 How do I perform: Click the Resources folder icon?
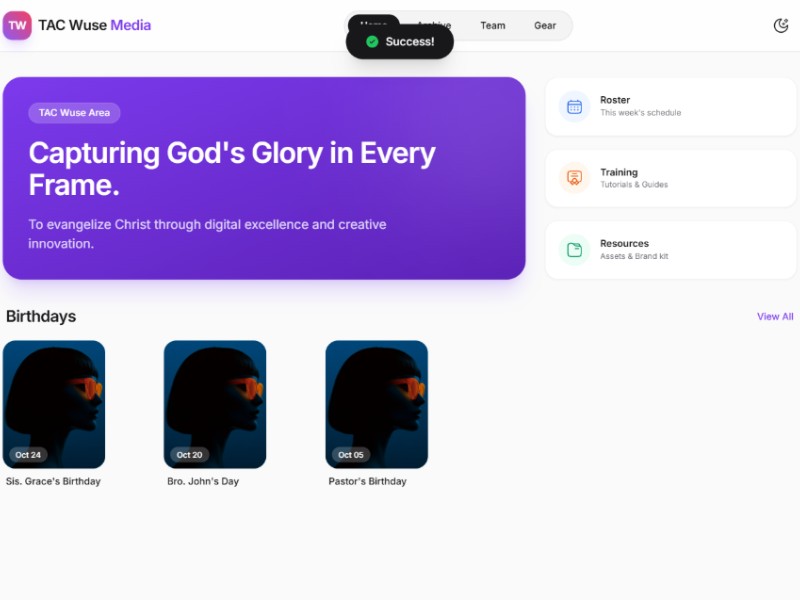tap(574, 250)
